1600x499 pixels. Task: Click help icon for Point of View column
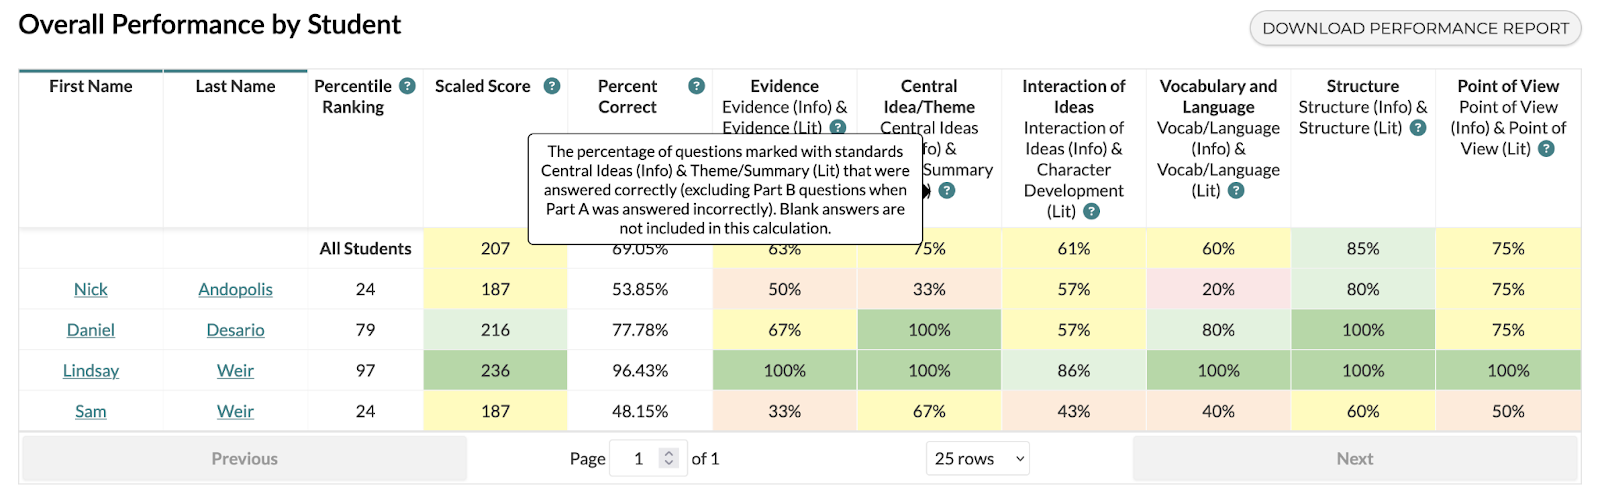1546,149
